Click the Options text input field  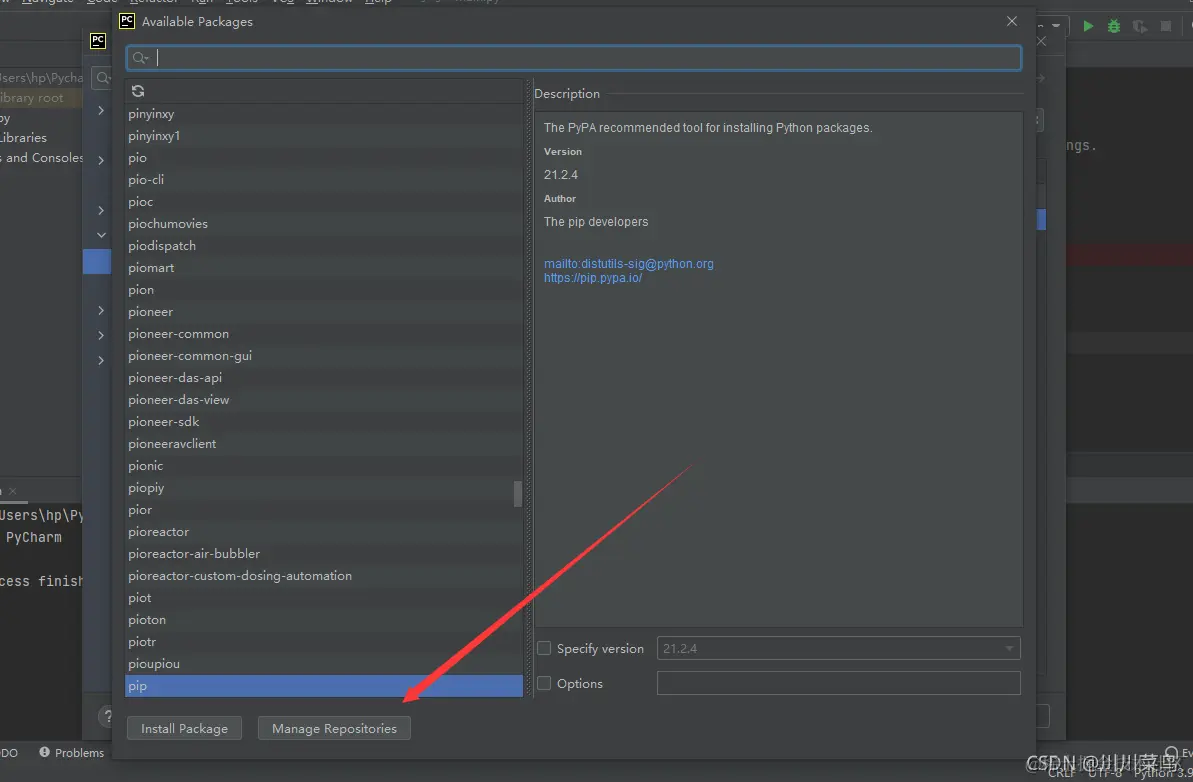(838, 683)
